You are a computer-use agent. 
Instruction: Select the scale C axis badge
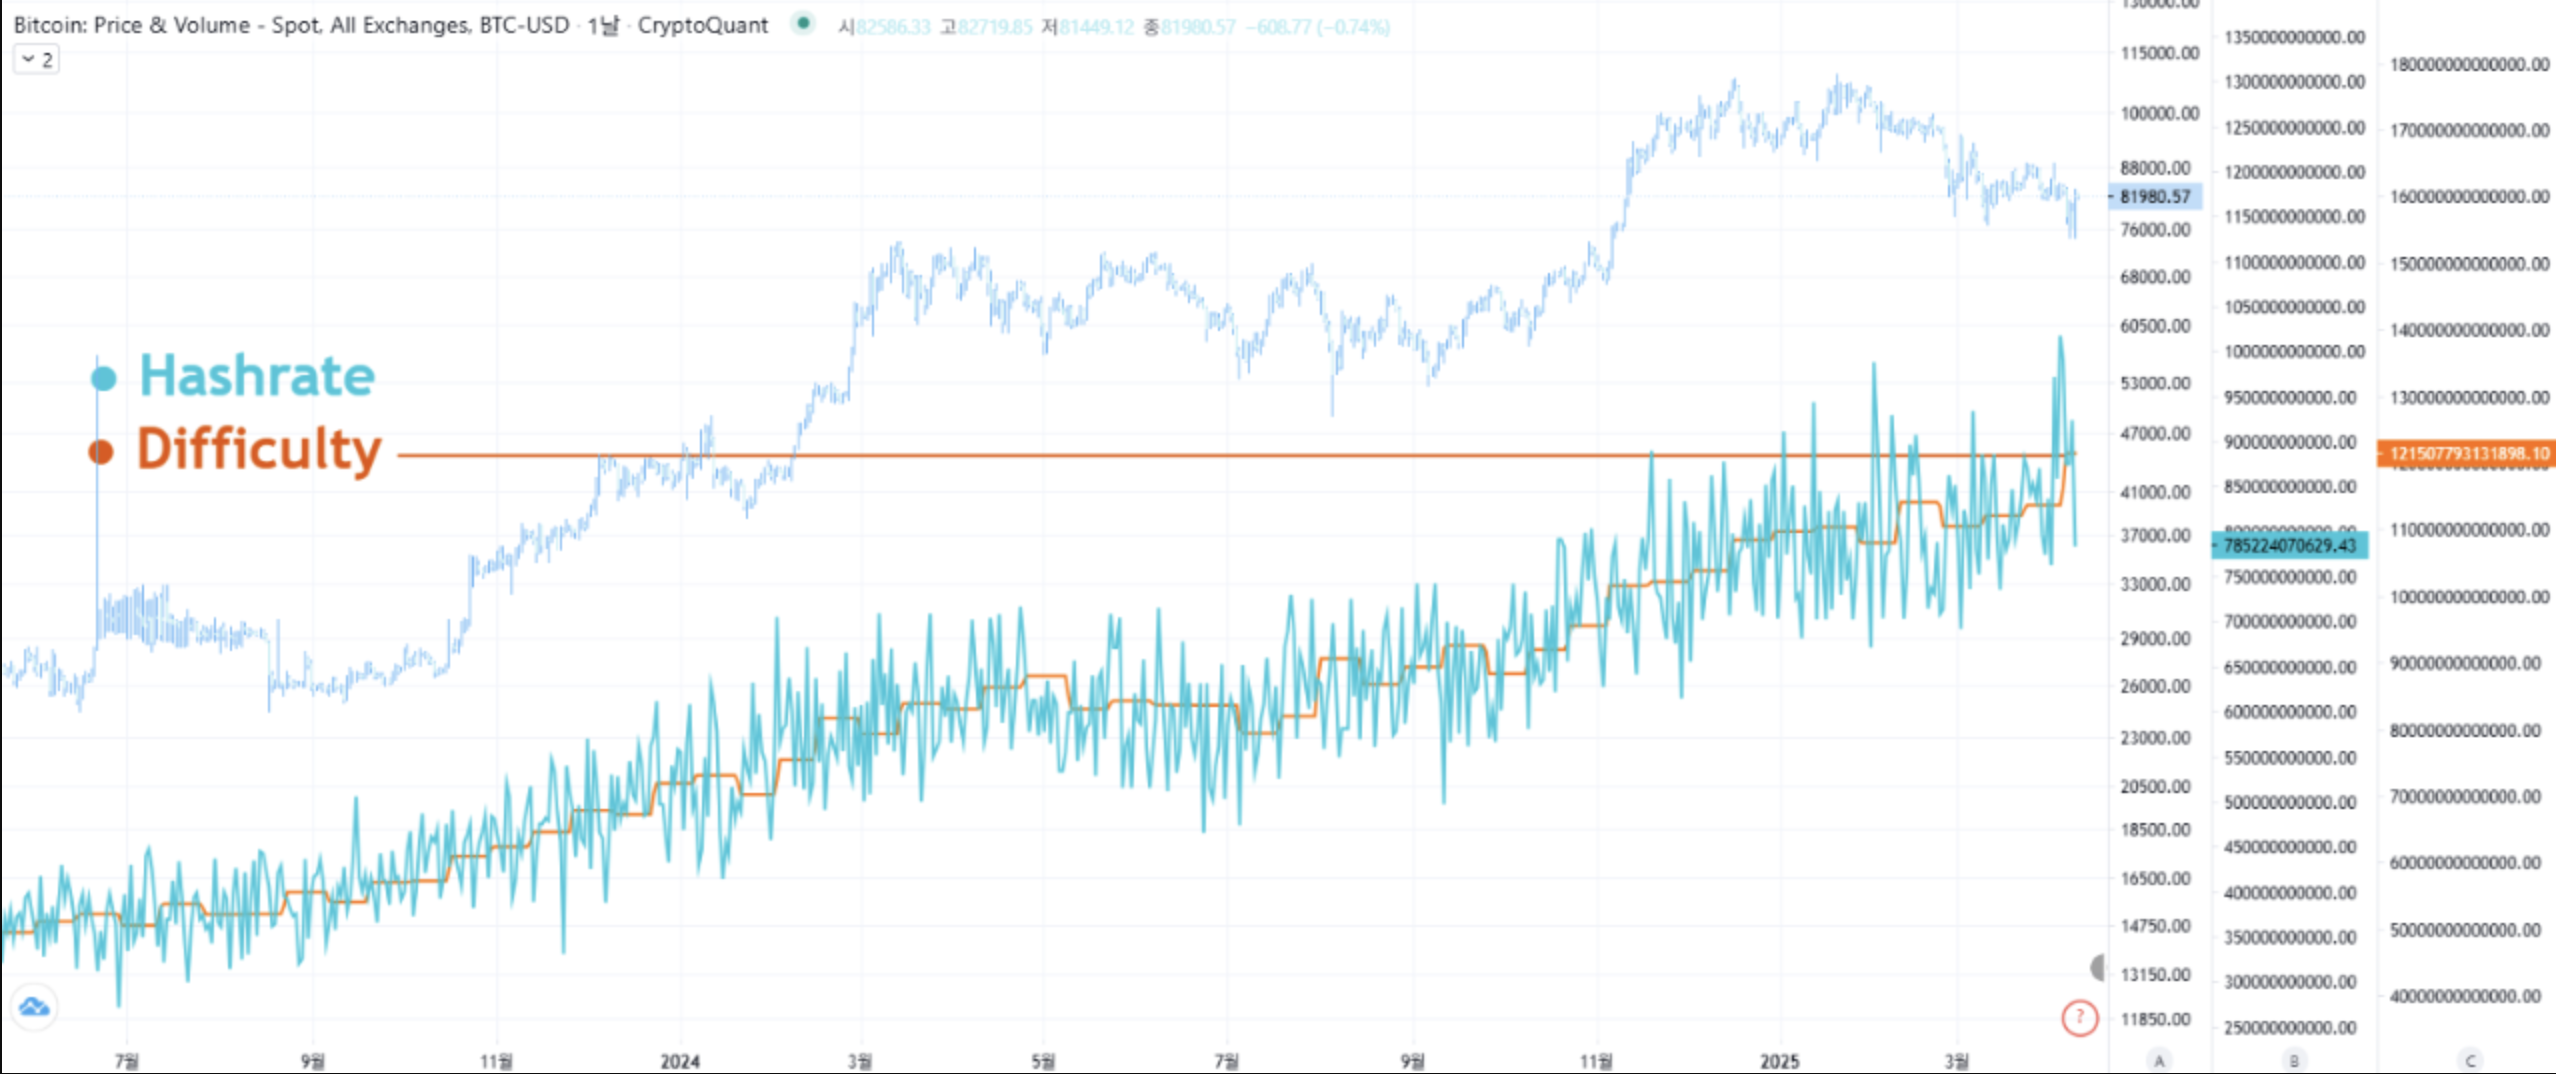click(x=2470, y=1060)
